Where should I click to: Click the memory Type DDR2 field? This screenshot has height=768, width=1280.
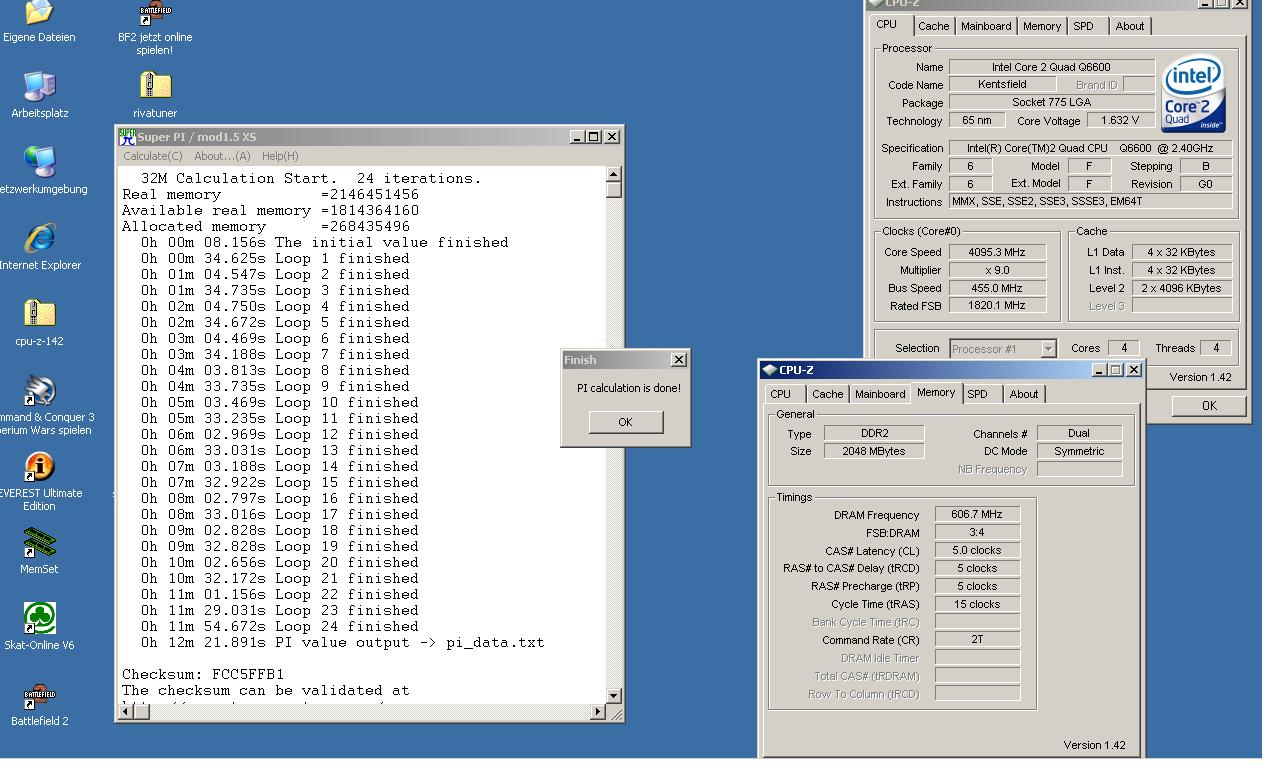click(874, 433)
